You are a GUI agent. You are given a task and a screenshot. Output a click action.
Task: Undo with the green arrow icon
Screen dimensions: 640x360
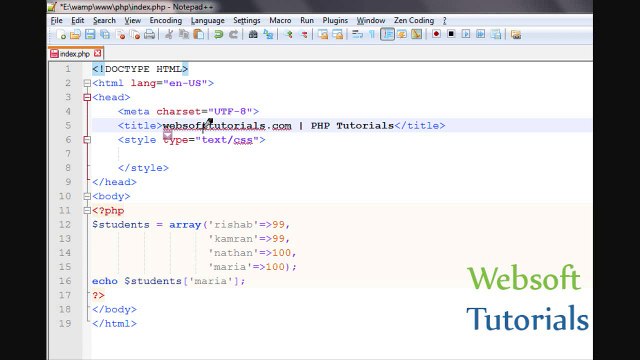[218, 35]
